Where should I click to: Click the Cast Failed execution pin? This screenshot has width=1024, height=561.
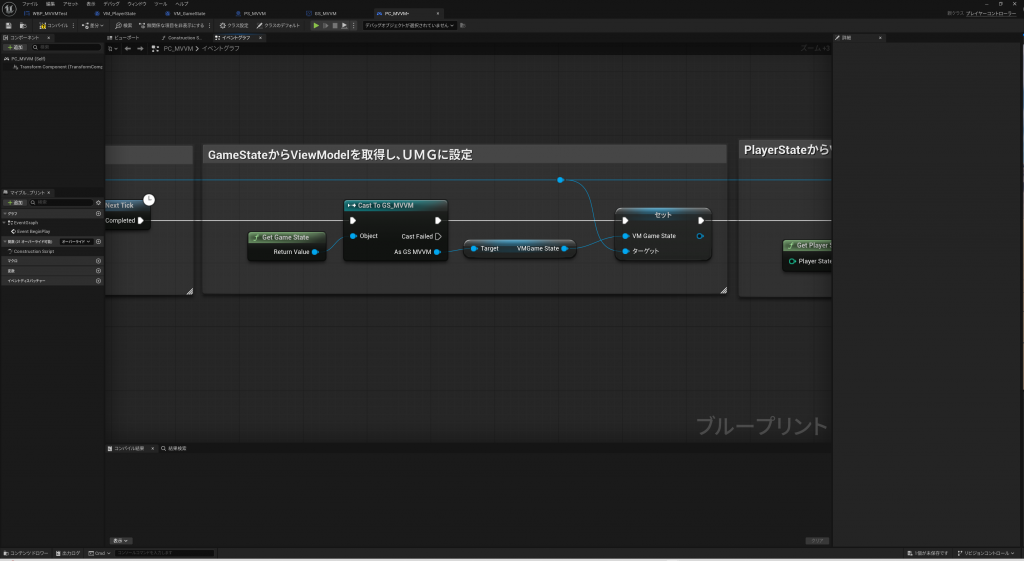pyautogui.click(x=438, y=236)
